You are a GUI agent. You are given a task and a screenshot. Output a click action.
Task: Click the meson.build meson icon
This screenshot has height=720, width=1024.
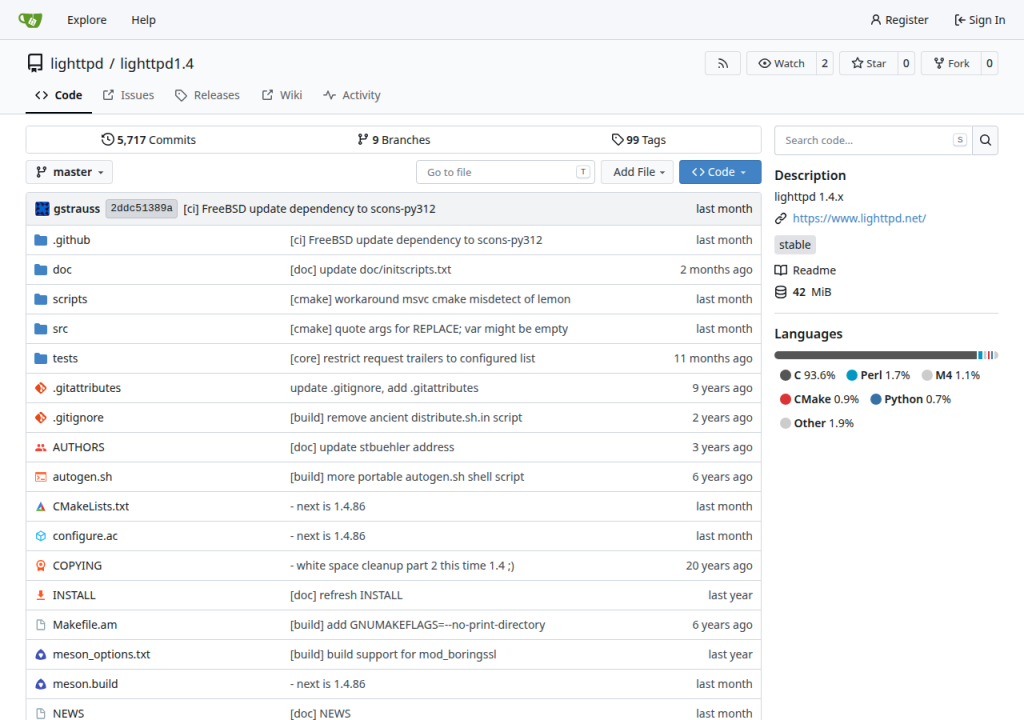(x=40, y=684)
